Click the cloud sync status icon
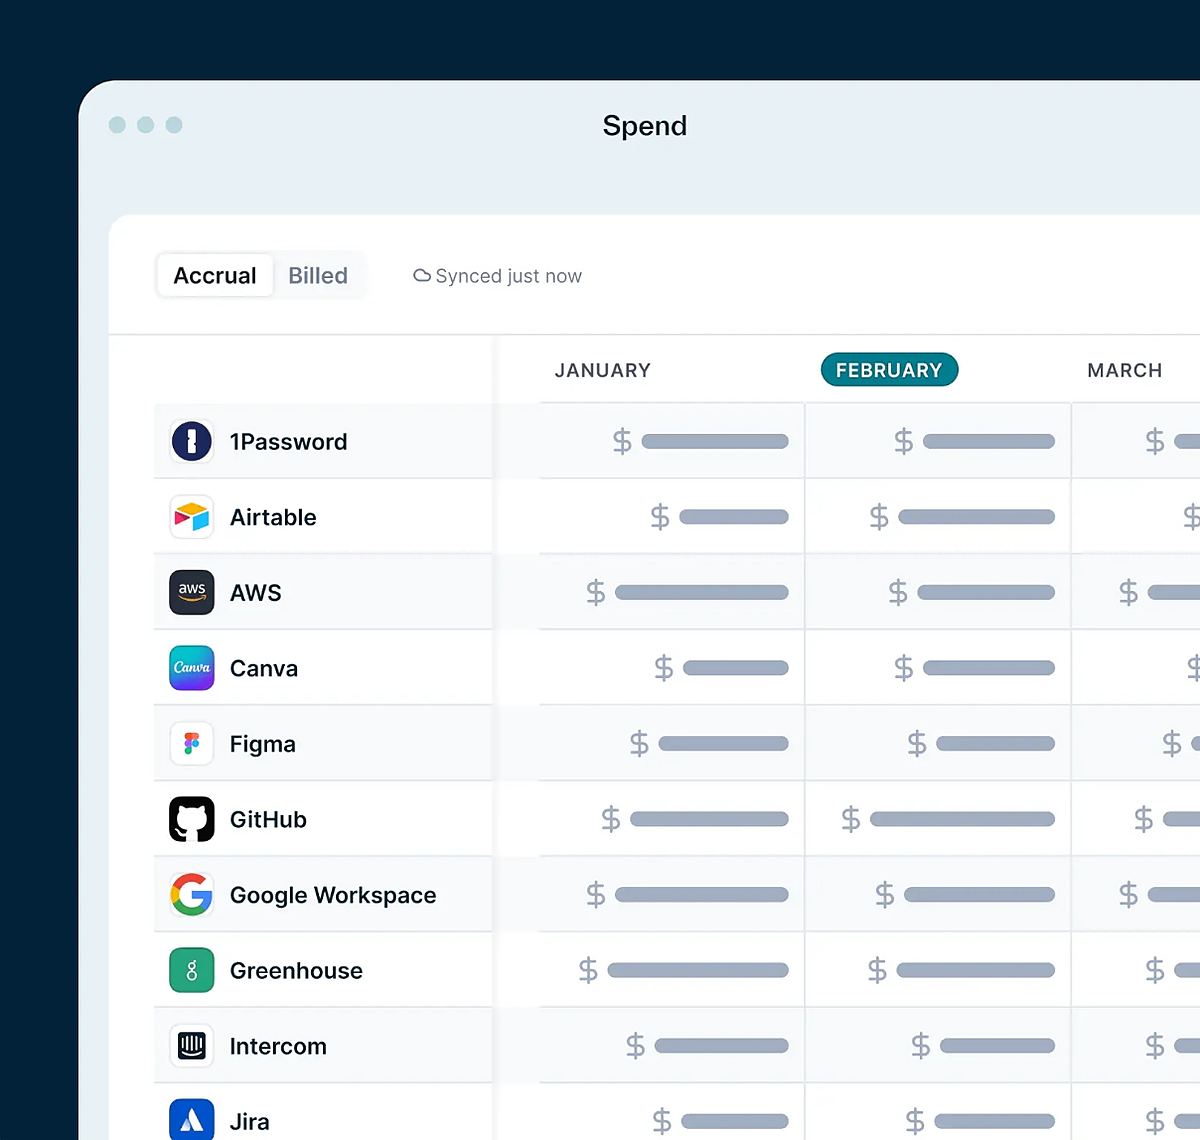The height and width of the screenshot is (1140, 1200). (x=422, y=276)
